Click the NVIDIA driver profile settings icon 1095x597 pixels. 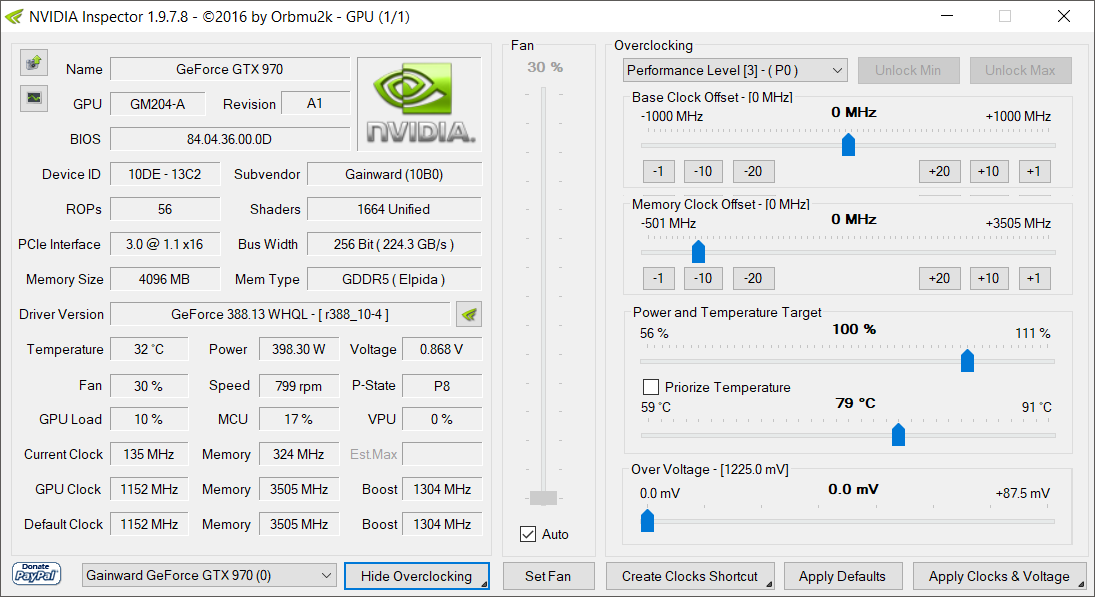(469, 314)
